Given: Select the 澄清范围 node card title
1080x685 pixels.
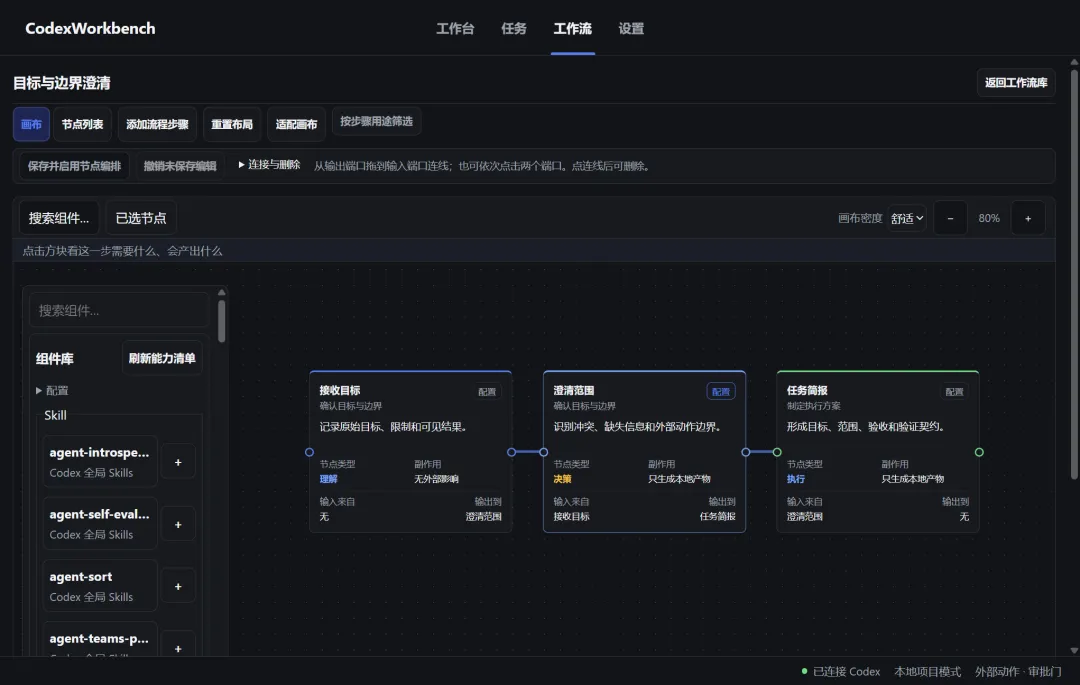Looking at the screenshot, I should point(574,390).
